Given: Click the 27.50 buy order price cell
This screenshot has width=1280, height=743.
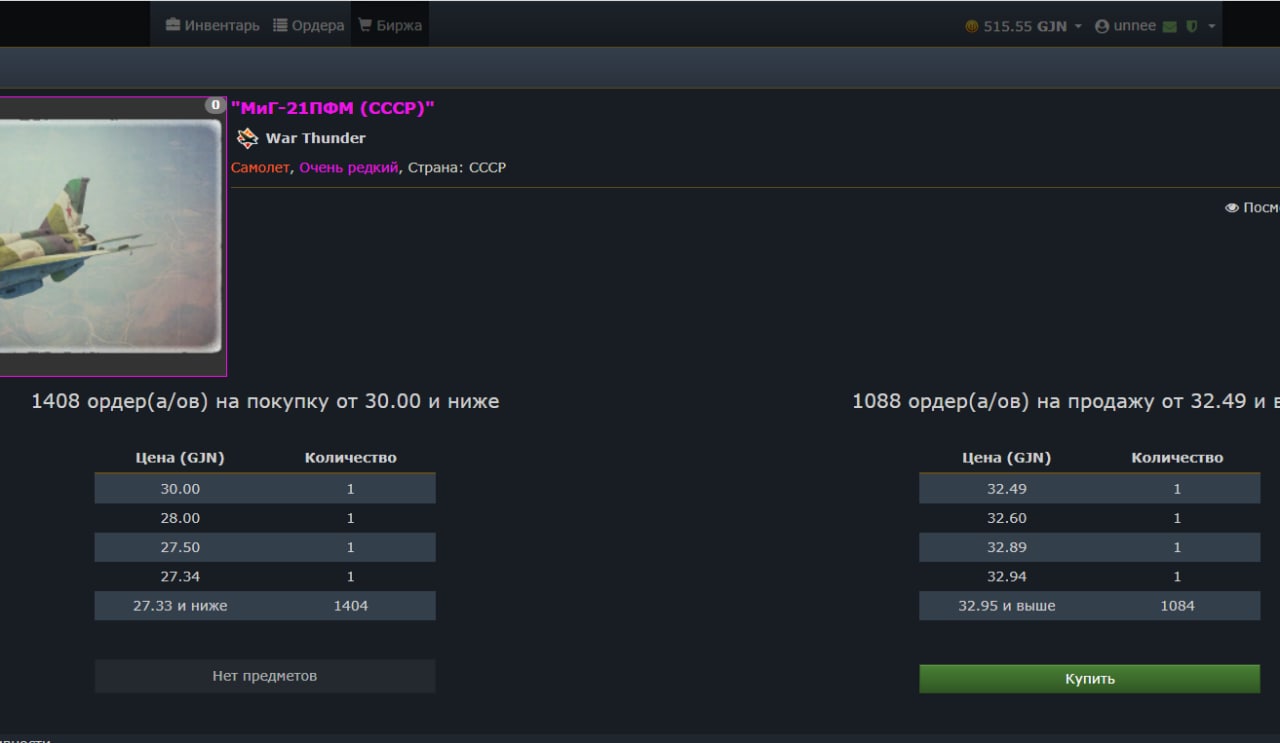Looking at the screenshot, I should coord(180,547).
